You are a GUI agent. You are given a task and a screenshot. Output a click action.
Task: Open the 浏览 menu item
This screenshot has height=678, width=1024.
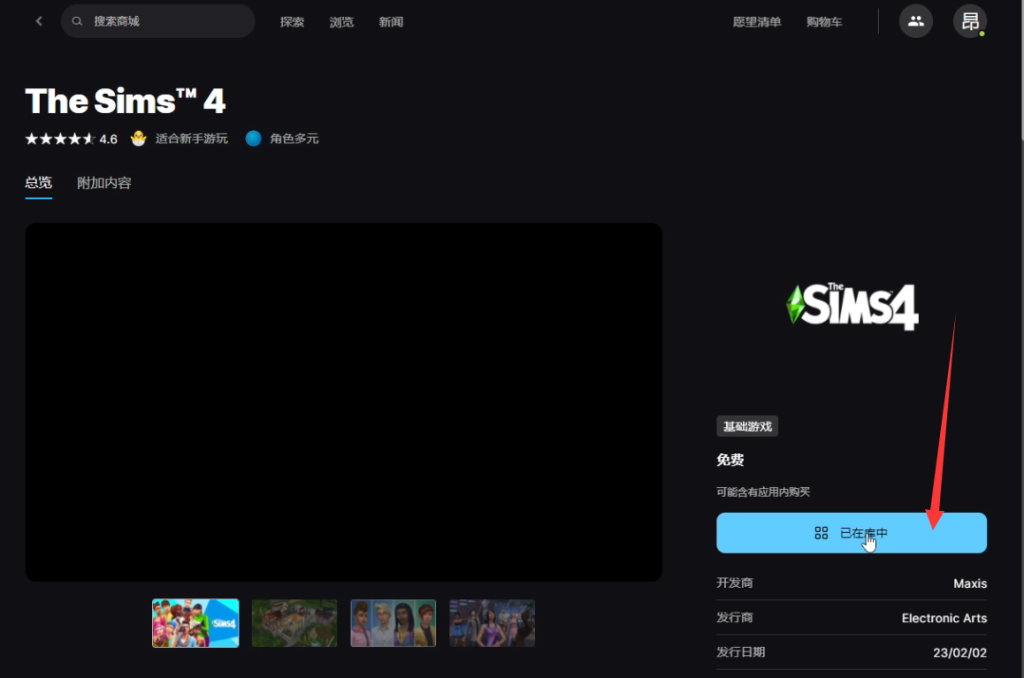coord(342,22)
